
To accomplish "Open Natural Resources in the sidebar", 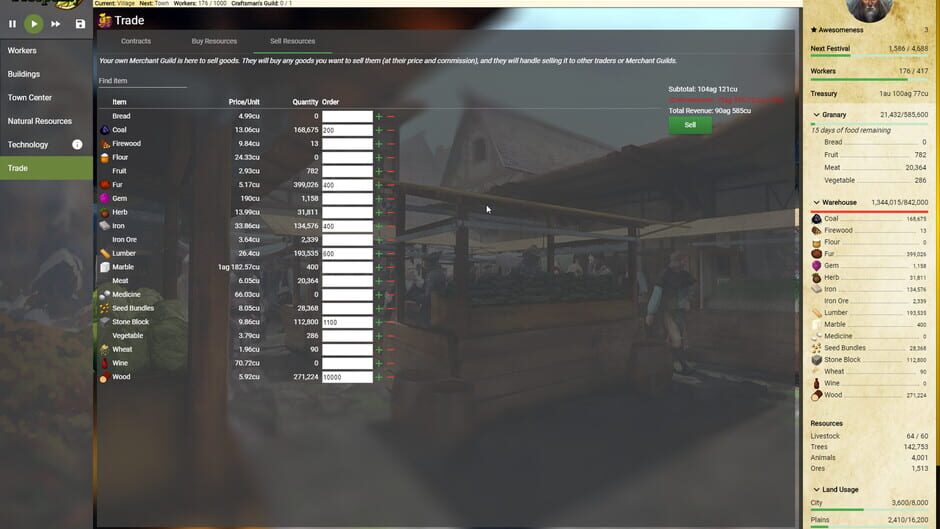I will pyautogui.click(x=46, y=121).
